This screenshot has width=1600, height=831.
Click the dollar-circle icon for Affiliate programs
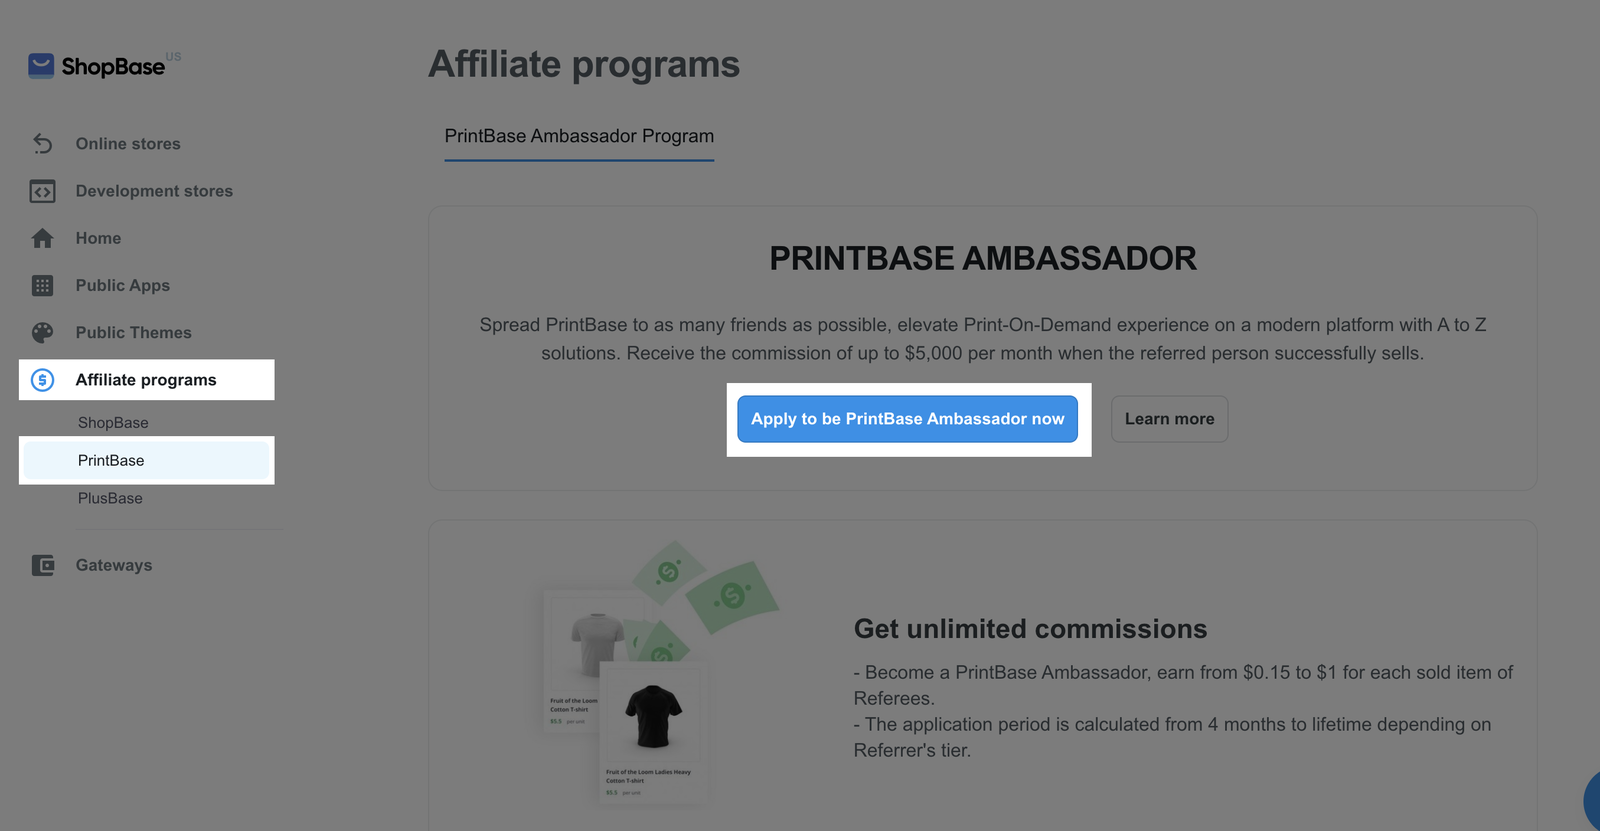point(42,380)
